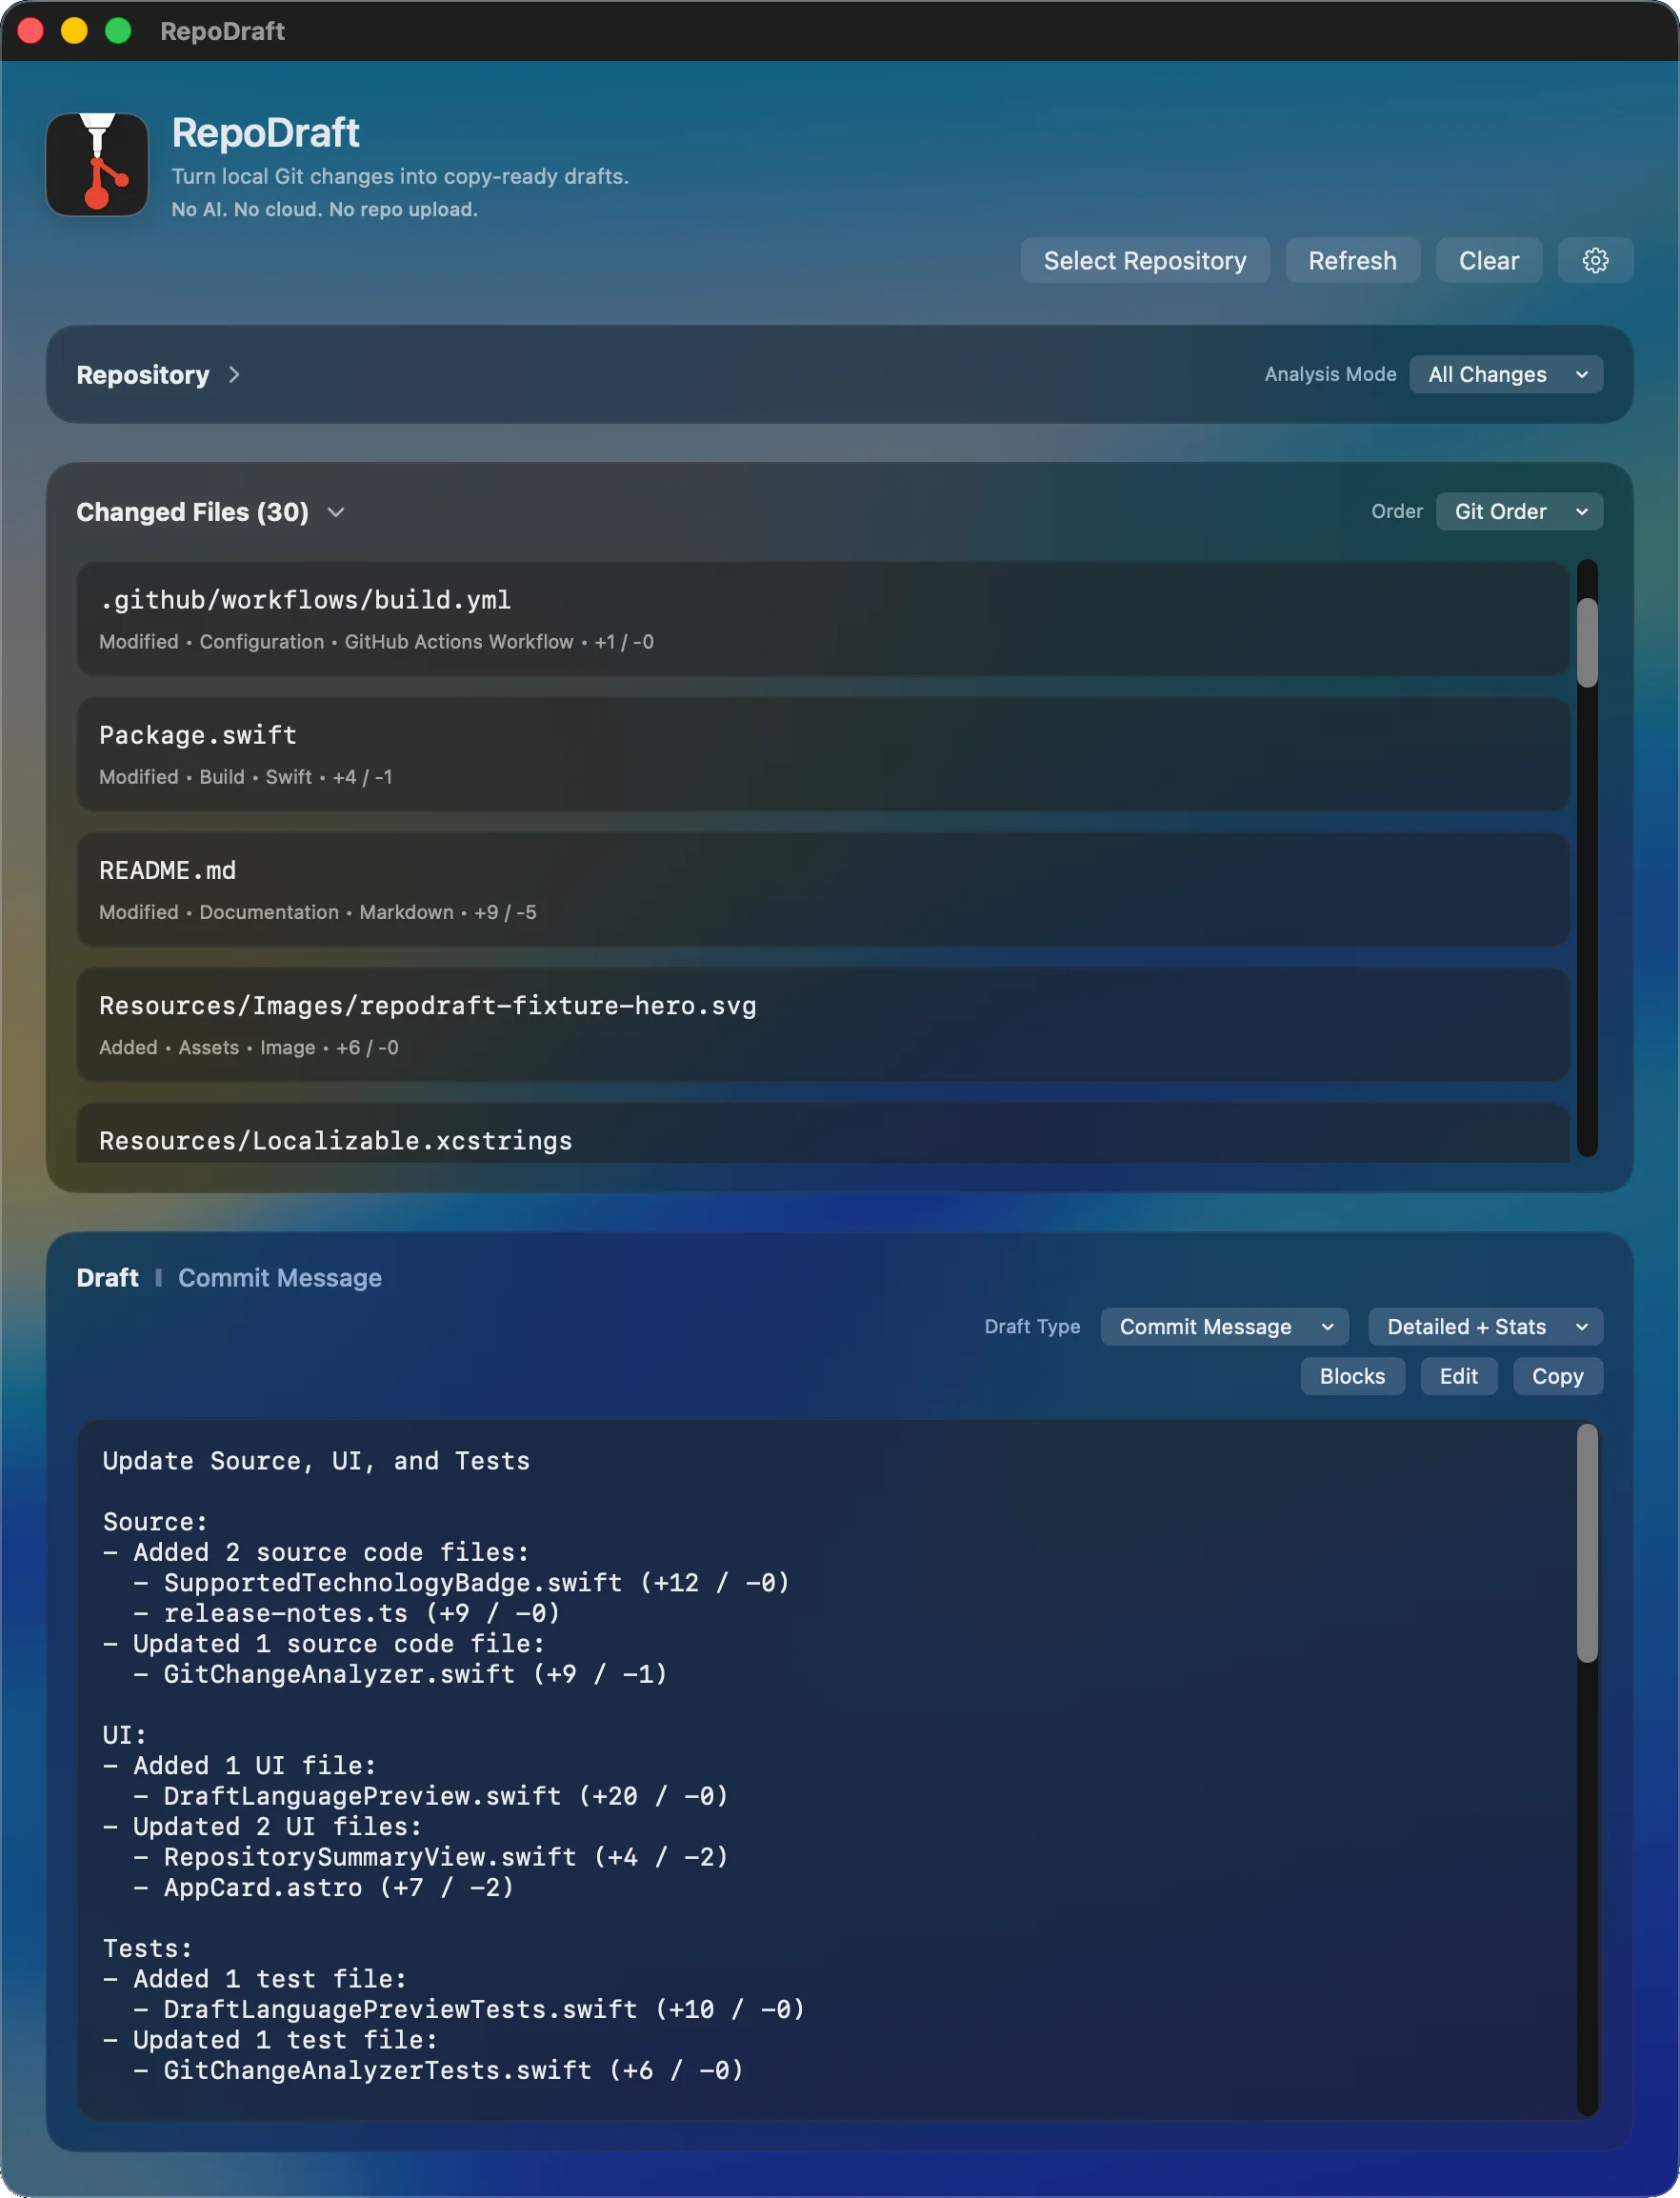Copy the draft to clipboard
The width and height of the screenshot is (1680, 2198).
1557,1376
